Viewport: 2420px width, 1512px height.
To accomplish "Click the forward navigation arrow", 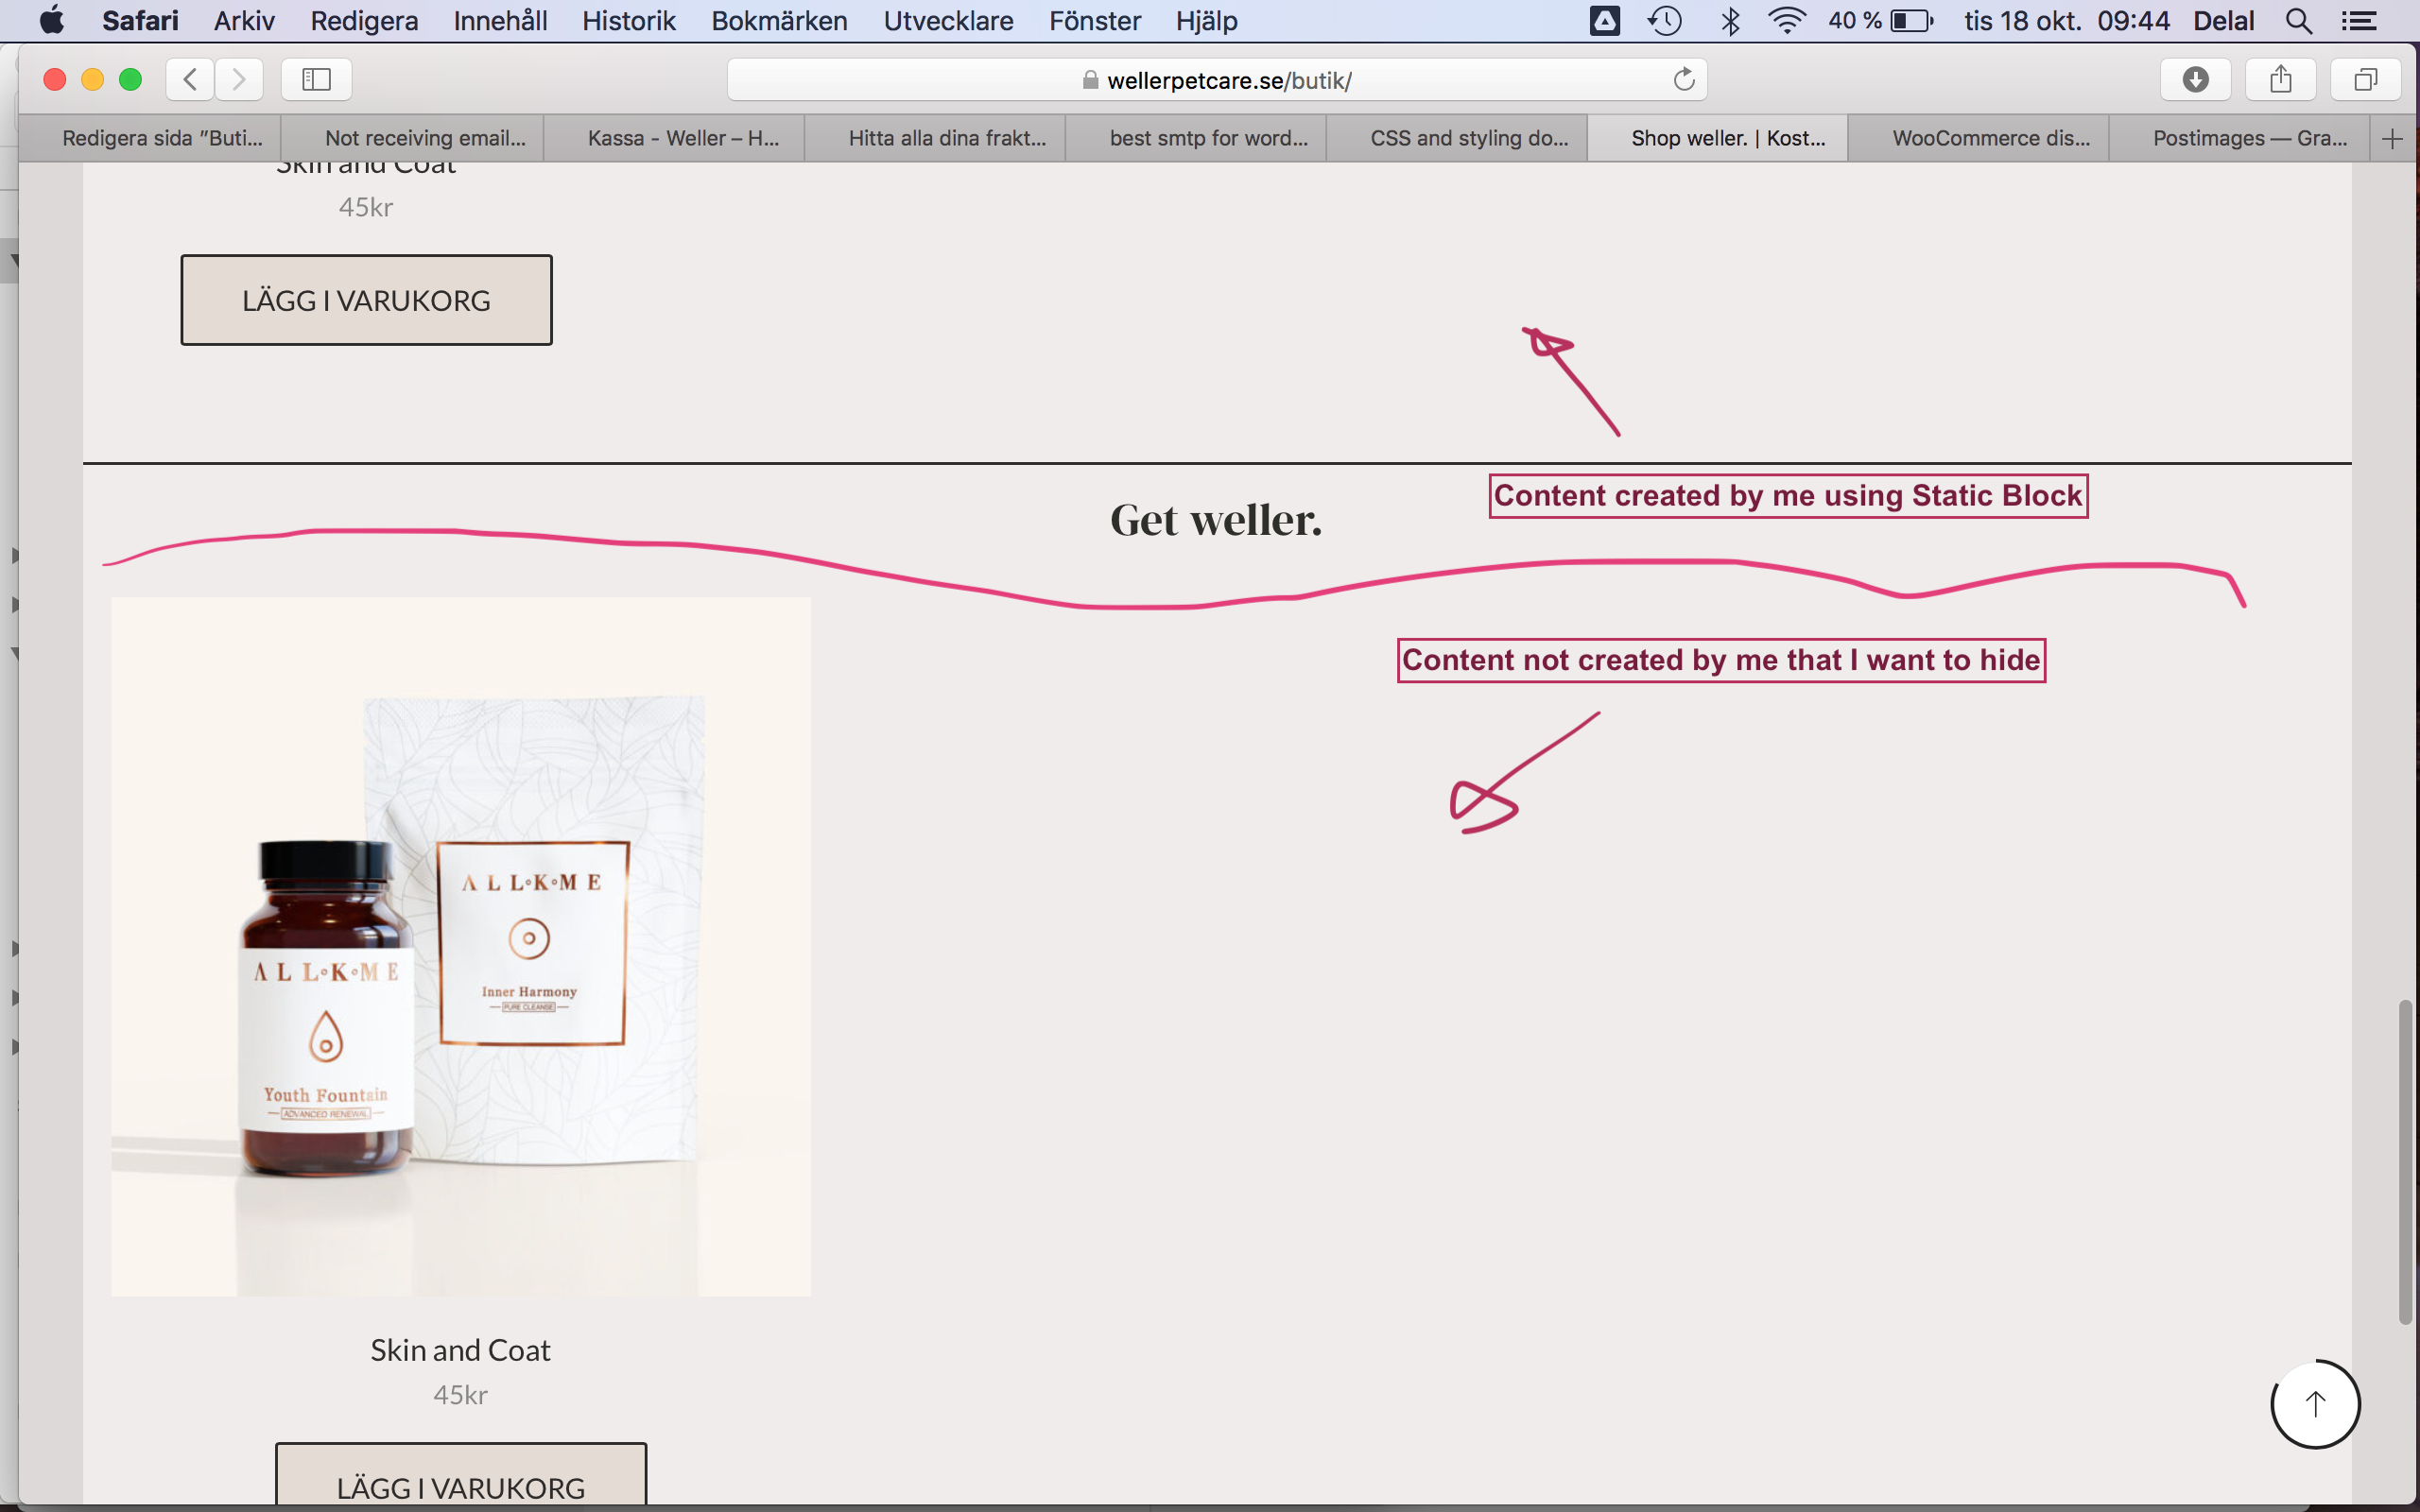I will click(x=238, y=79).
